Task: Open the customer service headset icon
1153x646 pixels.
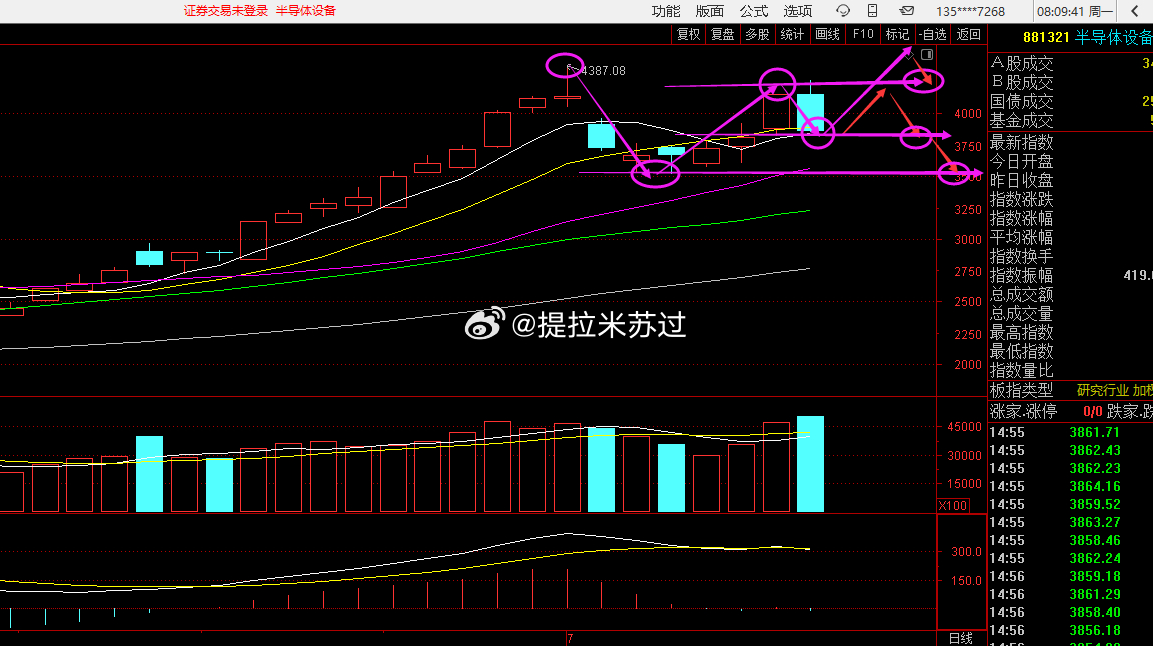Action: click(x=843, y=10)
